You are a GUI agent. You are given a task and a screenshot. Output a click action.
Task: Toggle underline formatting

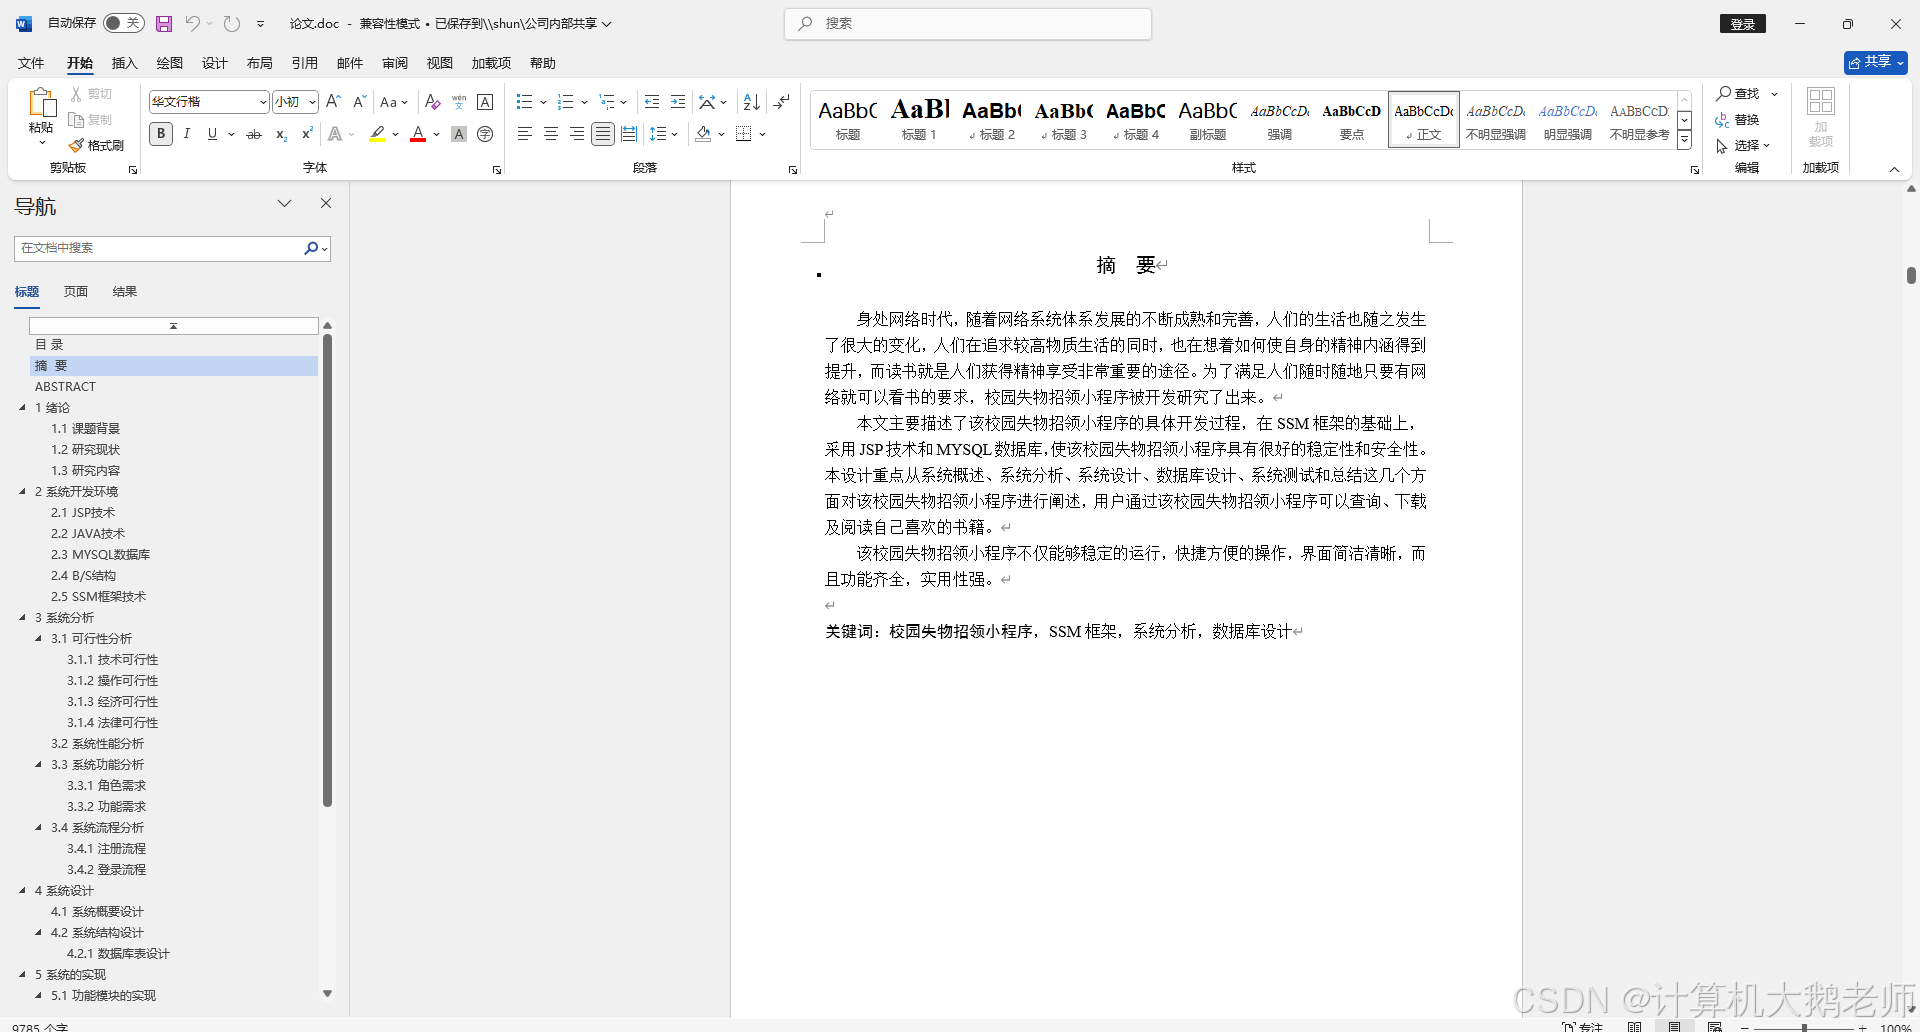pyautogui.click(x=211, y=133)
